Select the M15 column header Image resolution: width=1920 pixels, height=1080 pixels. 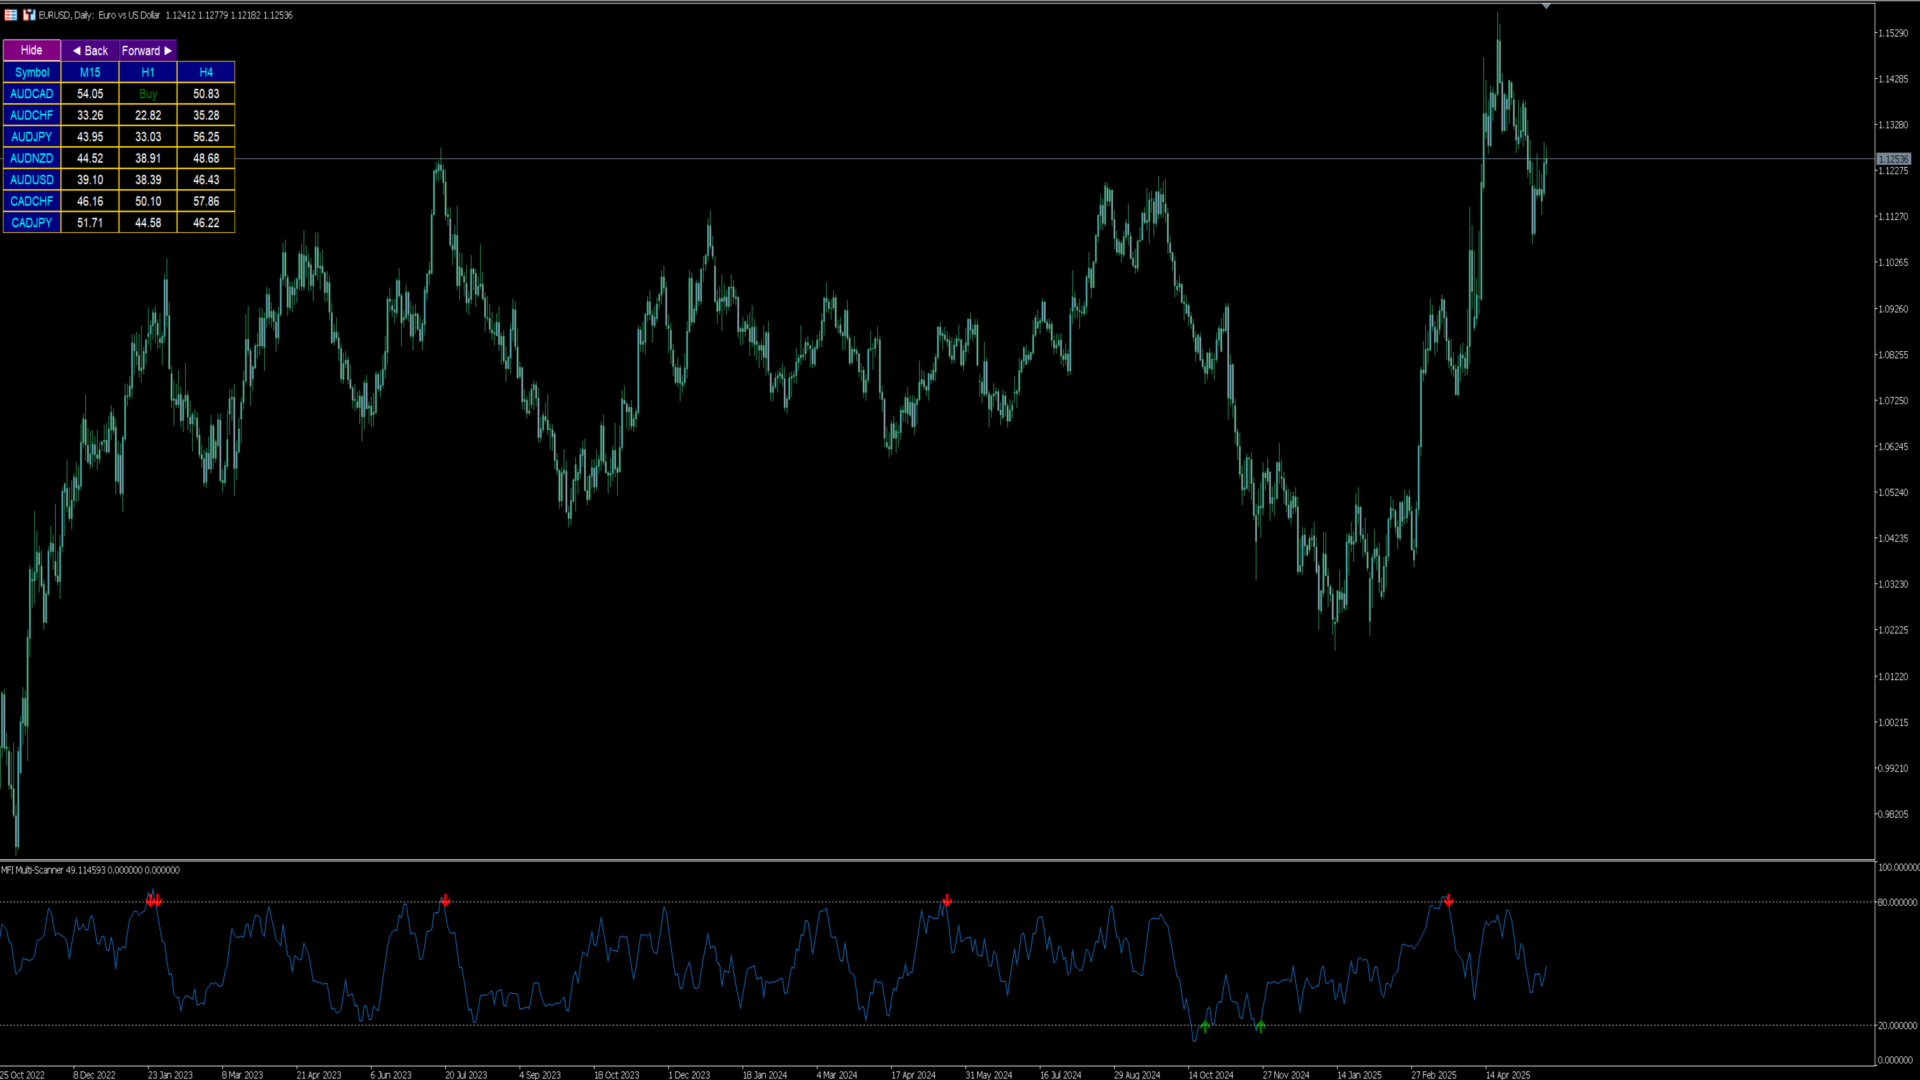[90, 72]
